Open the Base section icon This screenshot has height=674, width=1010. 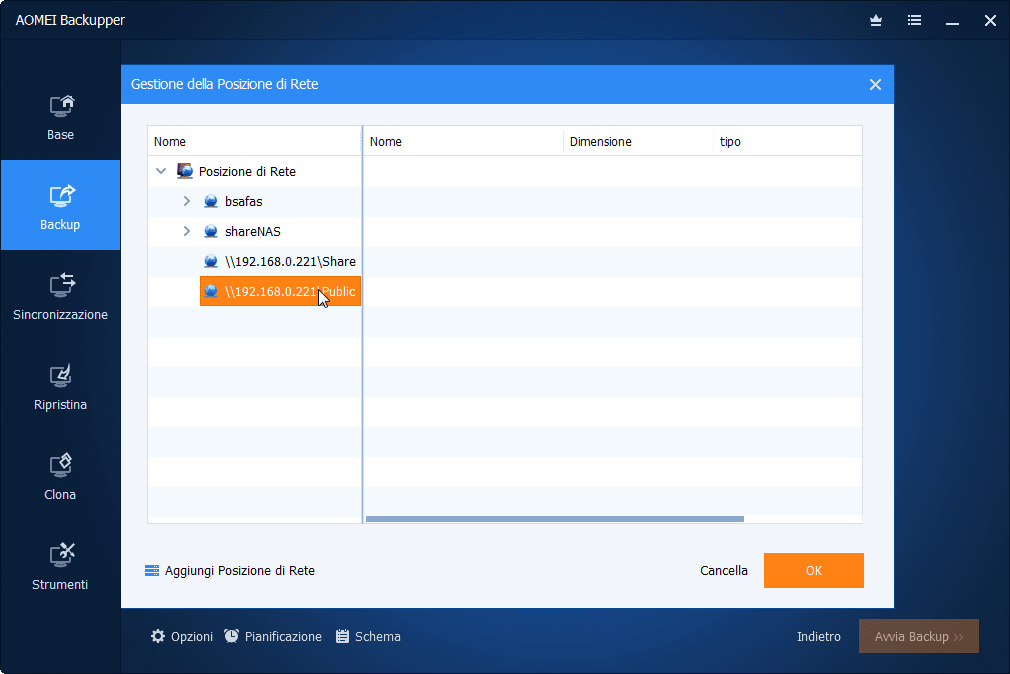(62, 106)
